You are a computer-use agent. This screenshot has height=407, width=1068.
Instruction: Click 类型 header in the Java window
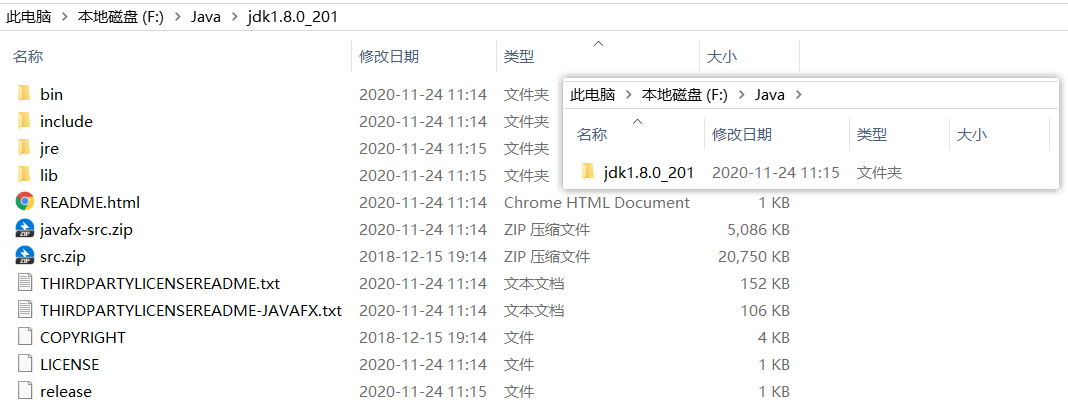click(x=872, y=135)
